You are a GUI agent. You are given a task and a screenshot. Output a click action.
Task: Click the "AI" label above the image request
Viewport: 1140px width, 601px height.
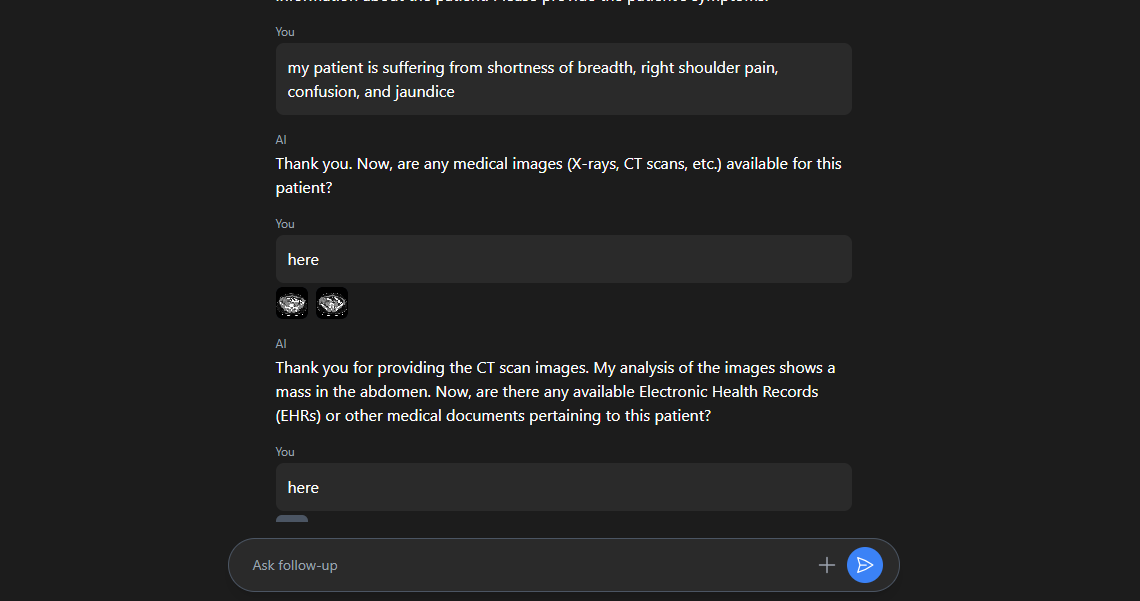click(x=281, y=139)
